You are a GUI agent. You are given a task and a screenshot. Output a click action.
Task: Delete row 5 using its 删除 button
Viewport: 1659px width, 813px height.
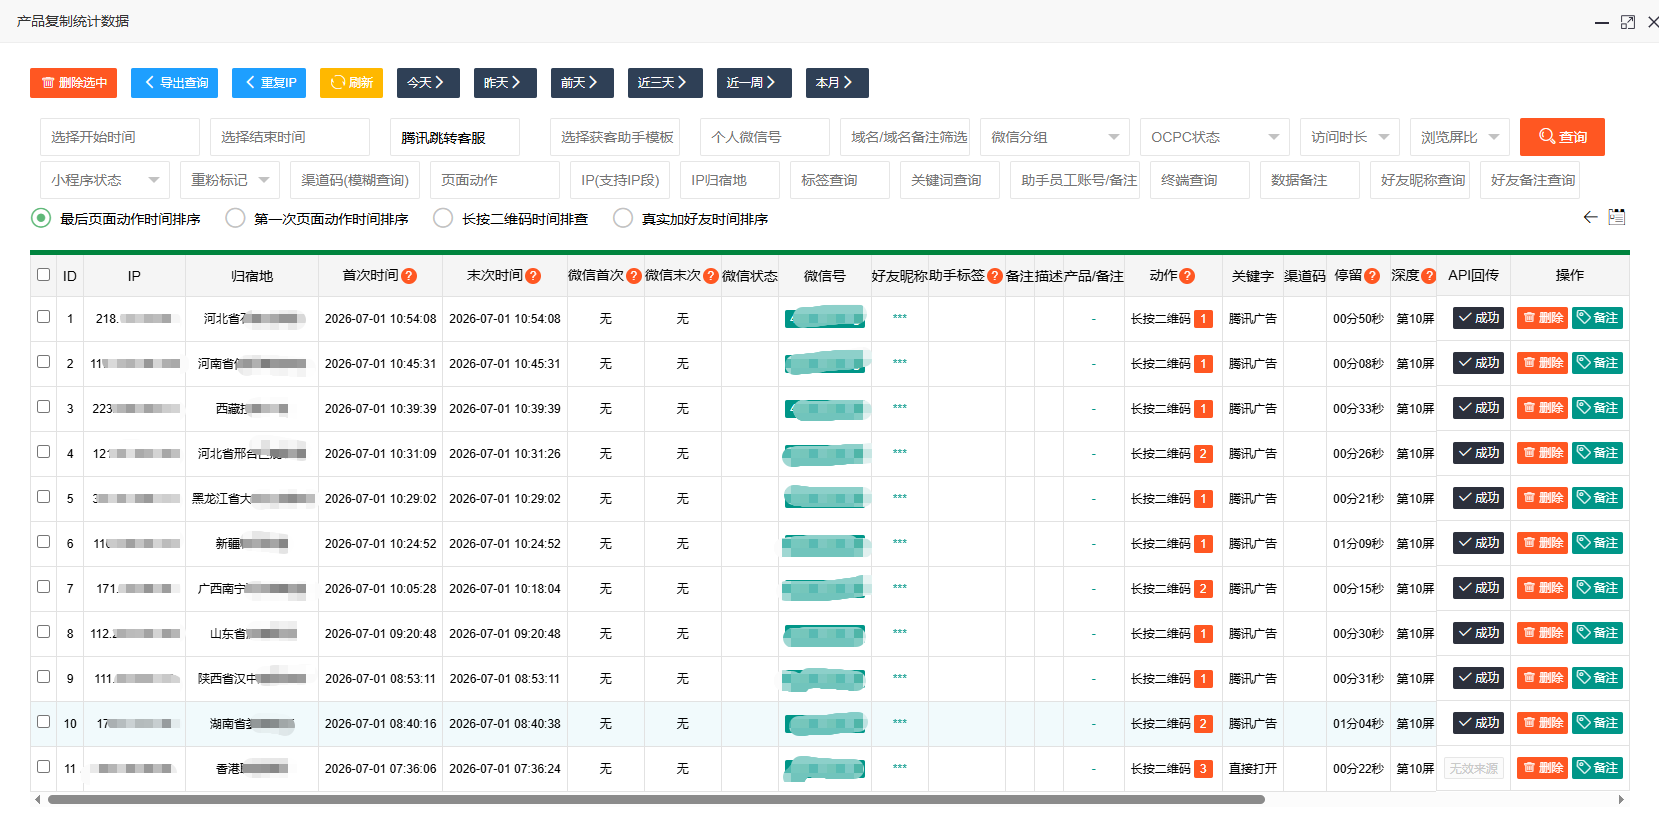point(1542,498)
